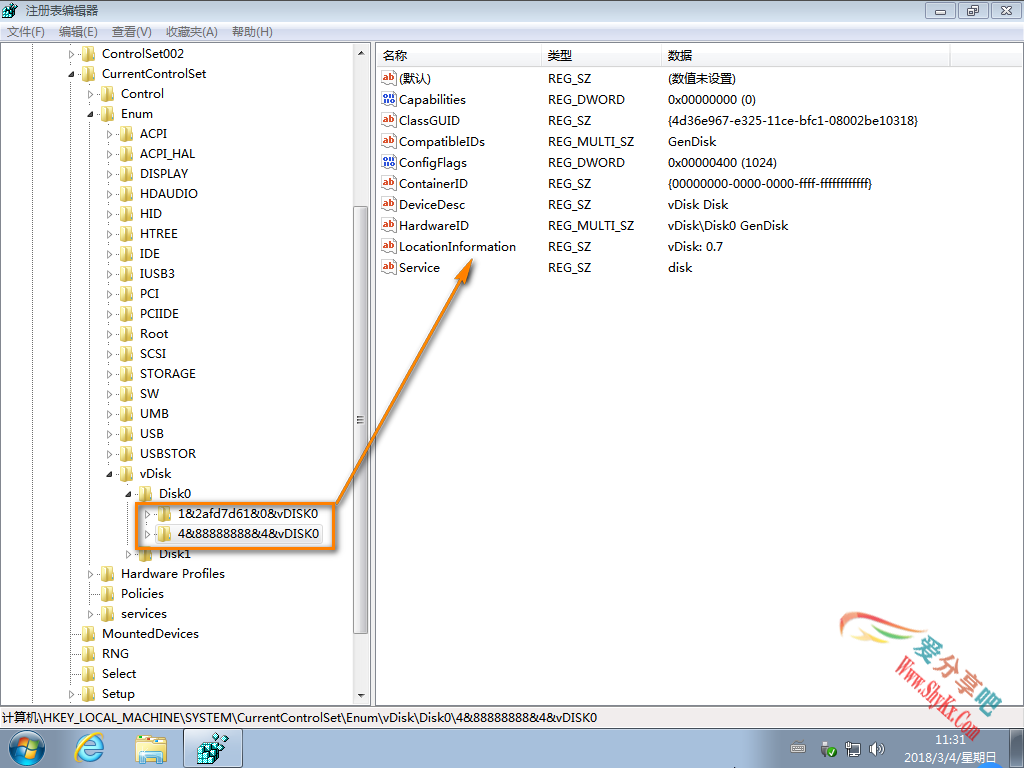Viewport: 1024px width, 768px height.
Task: Click the tree pane scroll up arrow
Action: [361, 52]
